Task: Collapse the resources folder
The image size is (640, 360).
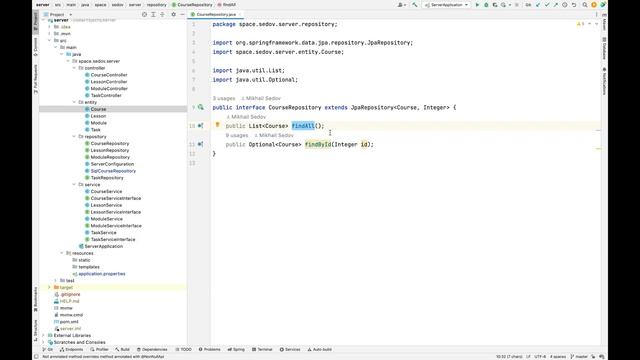Action: [62, 253]
